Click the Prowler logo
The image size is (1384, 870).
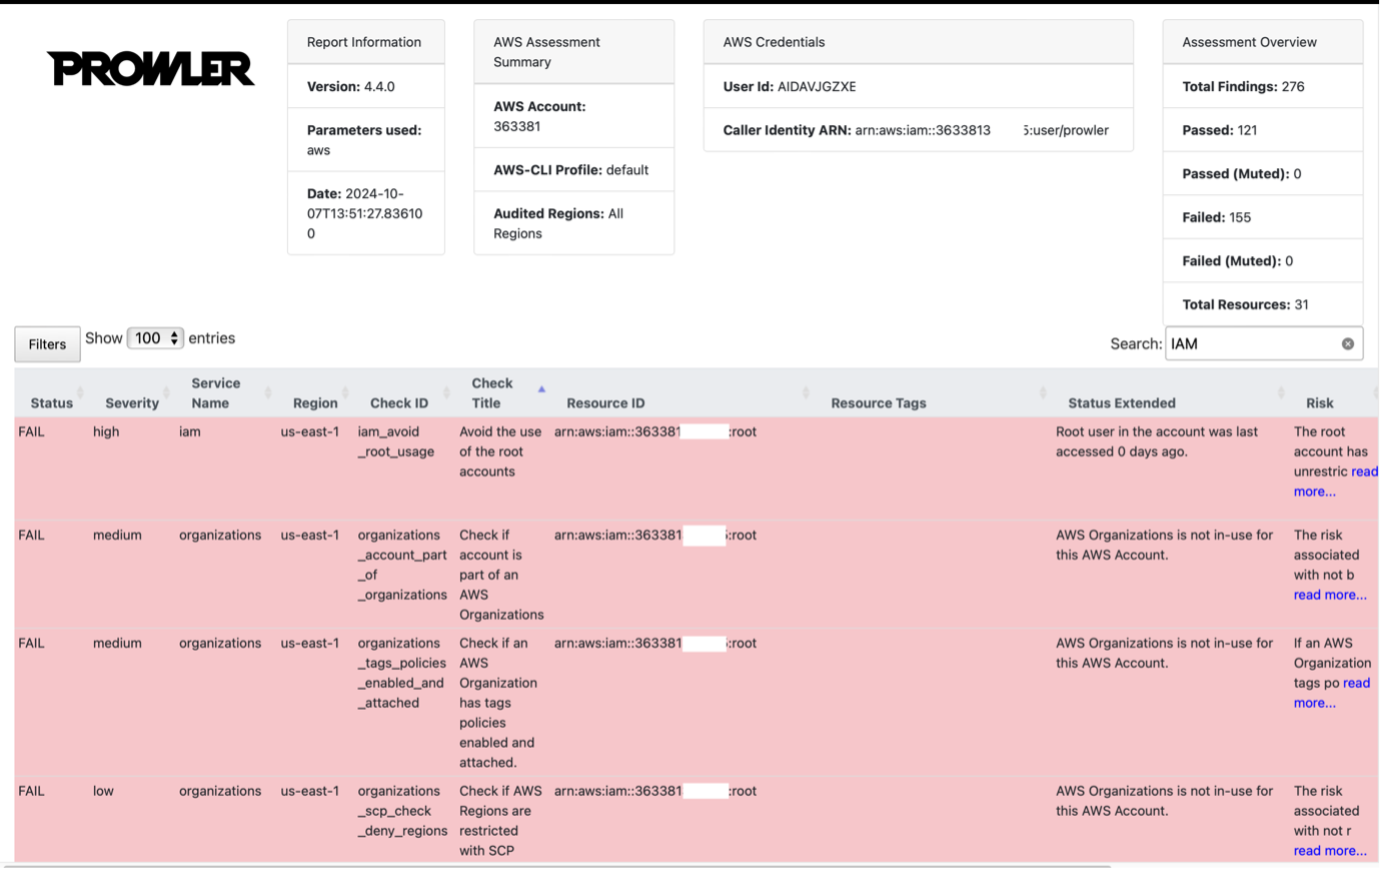[151, 68]
